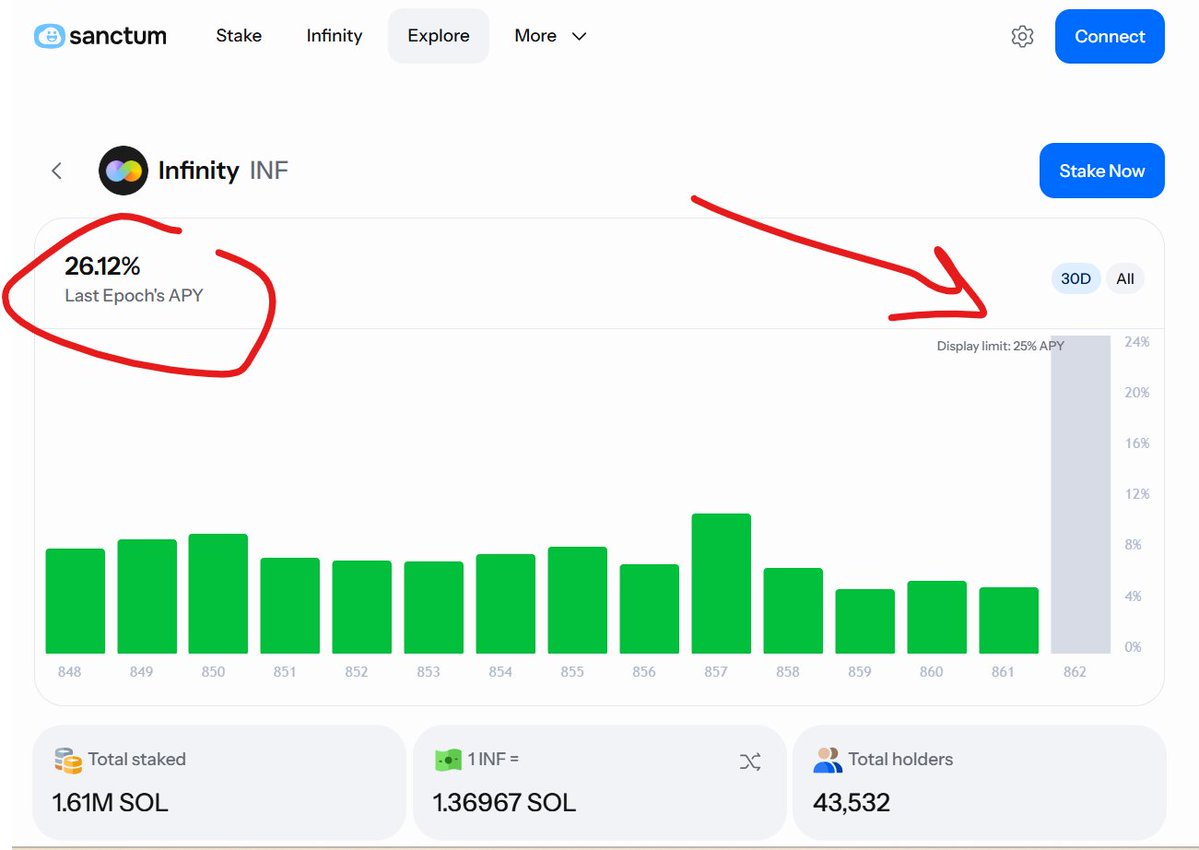Click the epoch 855 green bar
Screen dimensions: 1199x850
tap(577, 600)
